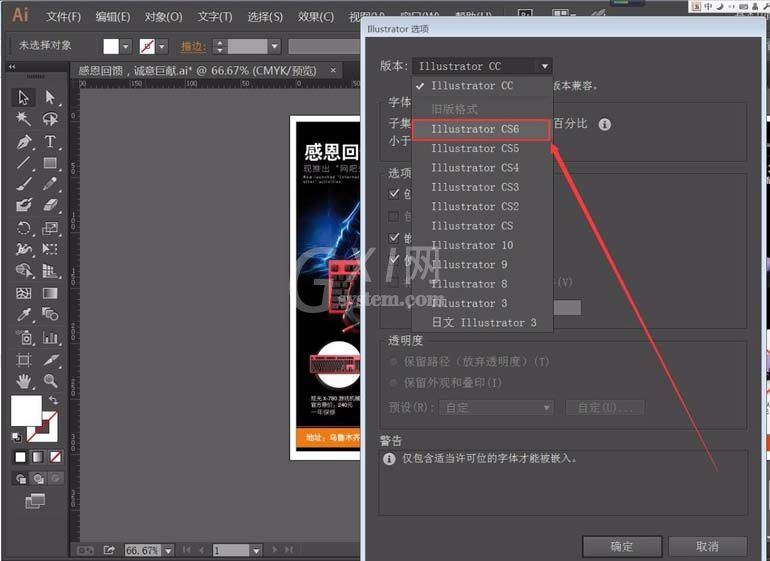Select the Rotate tool
Viewport: 770px width, 561px height.
(23, 228)
